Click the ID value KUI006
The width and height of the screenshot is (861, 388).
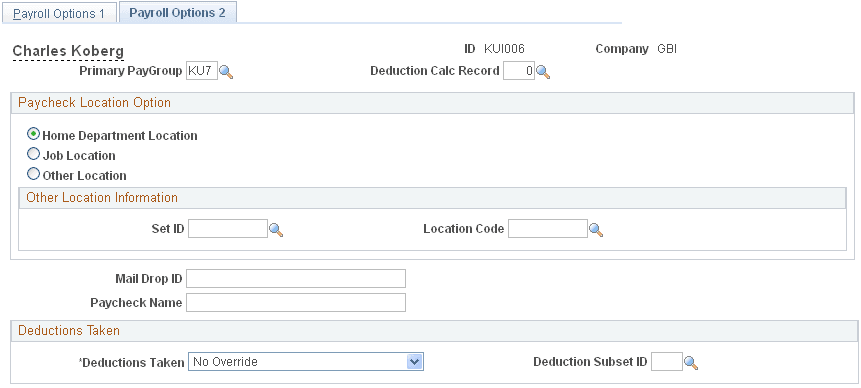pos(504,49)
